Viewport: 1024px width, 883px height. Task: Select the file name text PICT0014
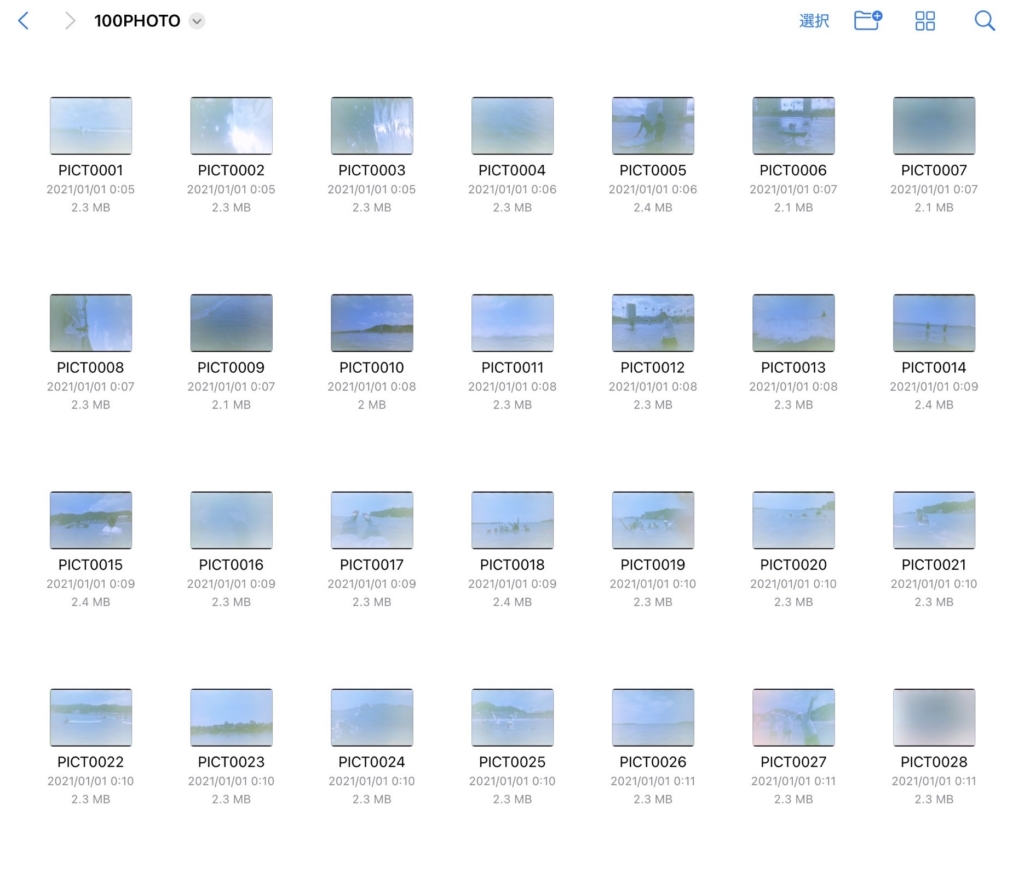(x=934, y=368)
